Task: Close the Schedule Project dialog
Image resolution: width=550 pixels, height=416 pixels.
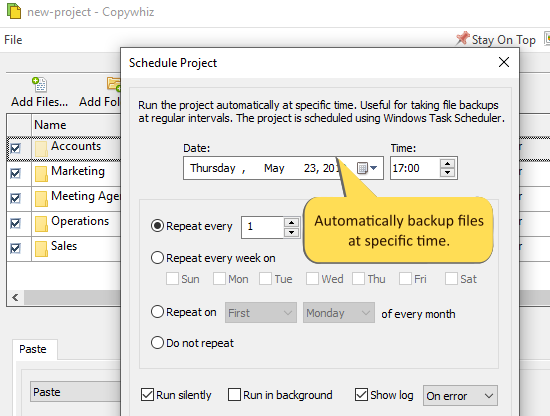Action: 504,62
